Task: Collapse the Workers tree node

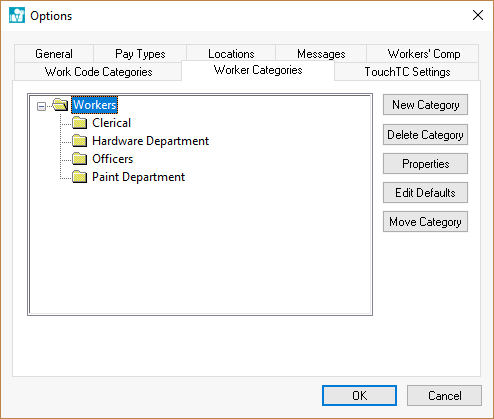Action: (x=41, y=107)
